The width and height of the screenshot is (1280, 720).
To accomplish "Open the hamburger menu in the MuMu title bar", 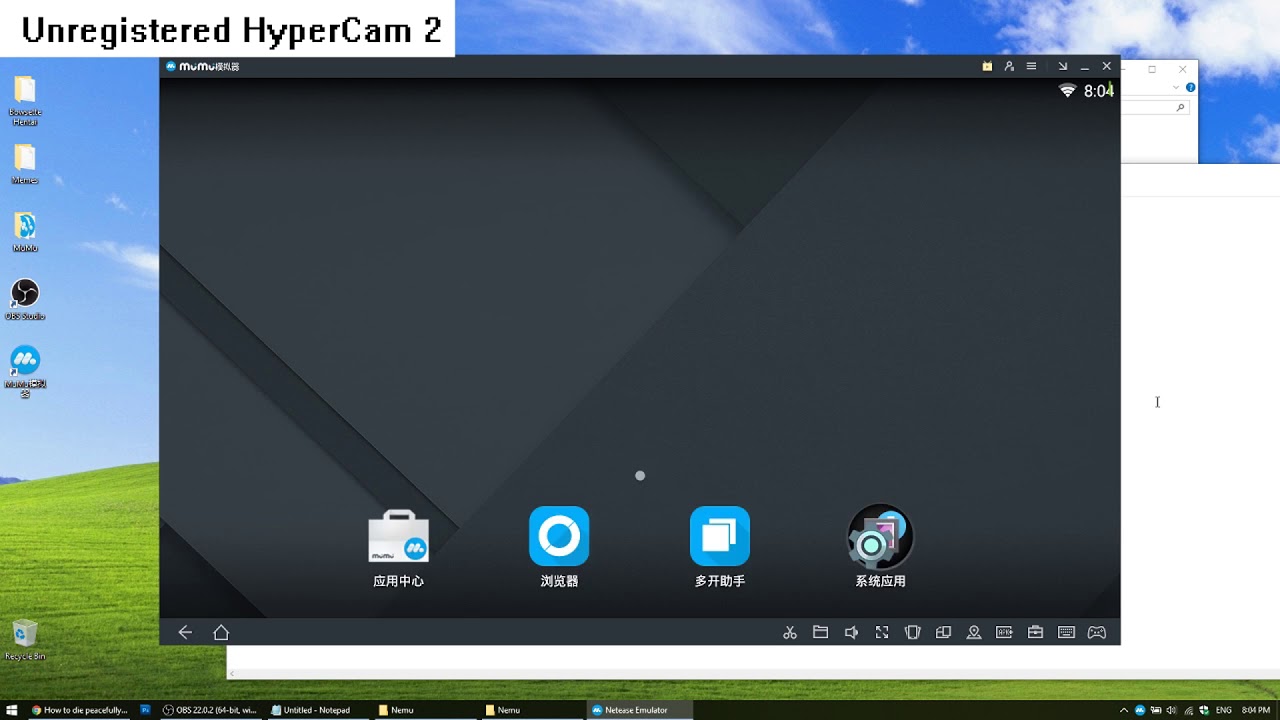I will 1031,66.
